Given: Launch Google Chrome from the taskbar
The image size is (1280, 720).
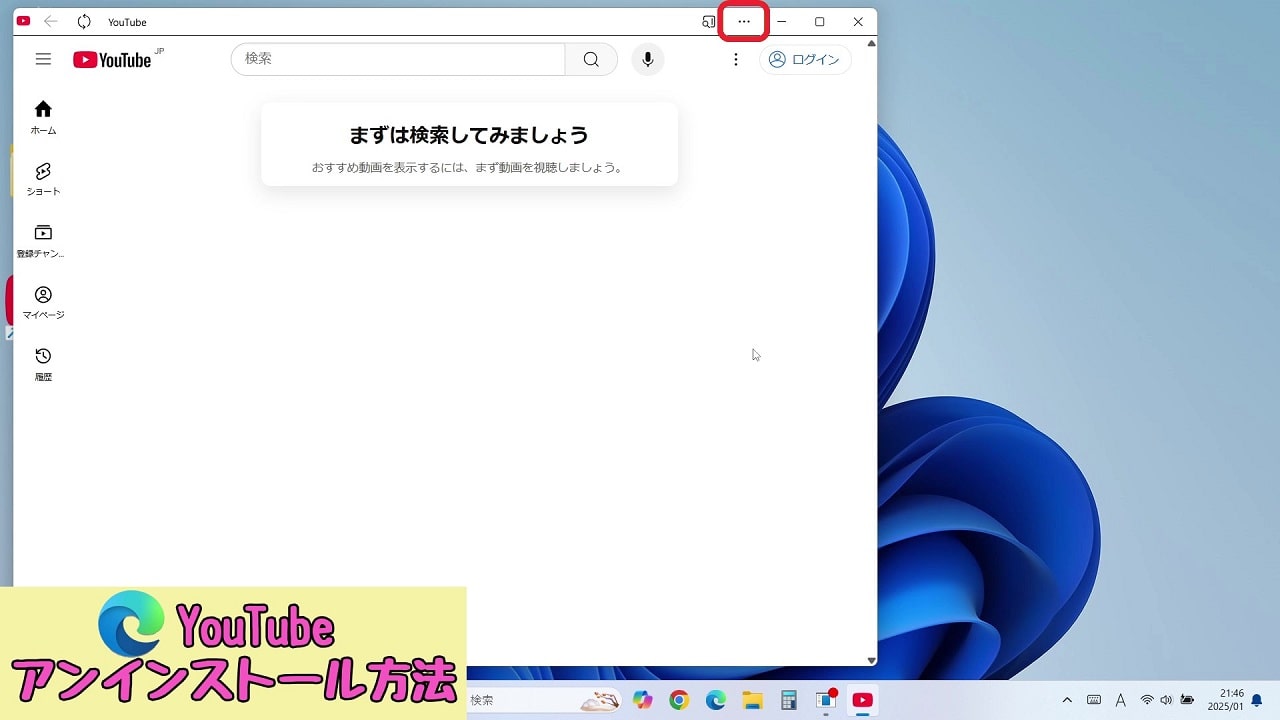Looking at the screenshot, I should pos(679,700).
